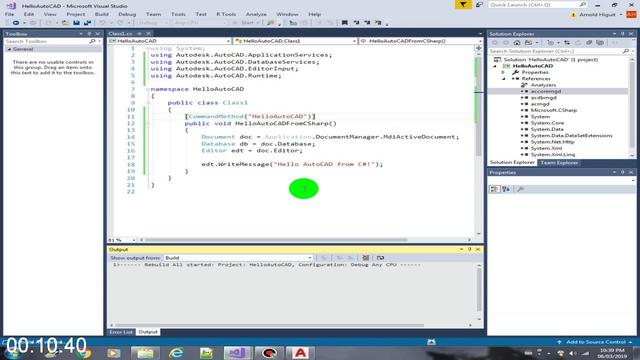Click the Search Solution Explorer field
Screen dimensions: 640x360
(x=555, y=51)
